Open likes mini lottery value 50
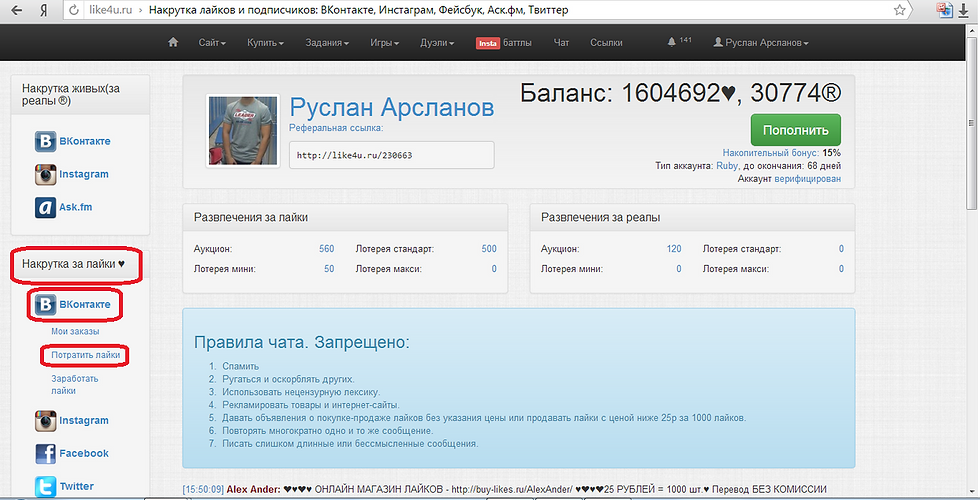The width and height of the screenshot is (980, 500). click(329, 269)
